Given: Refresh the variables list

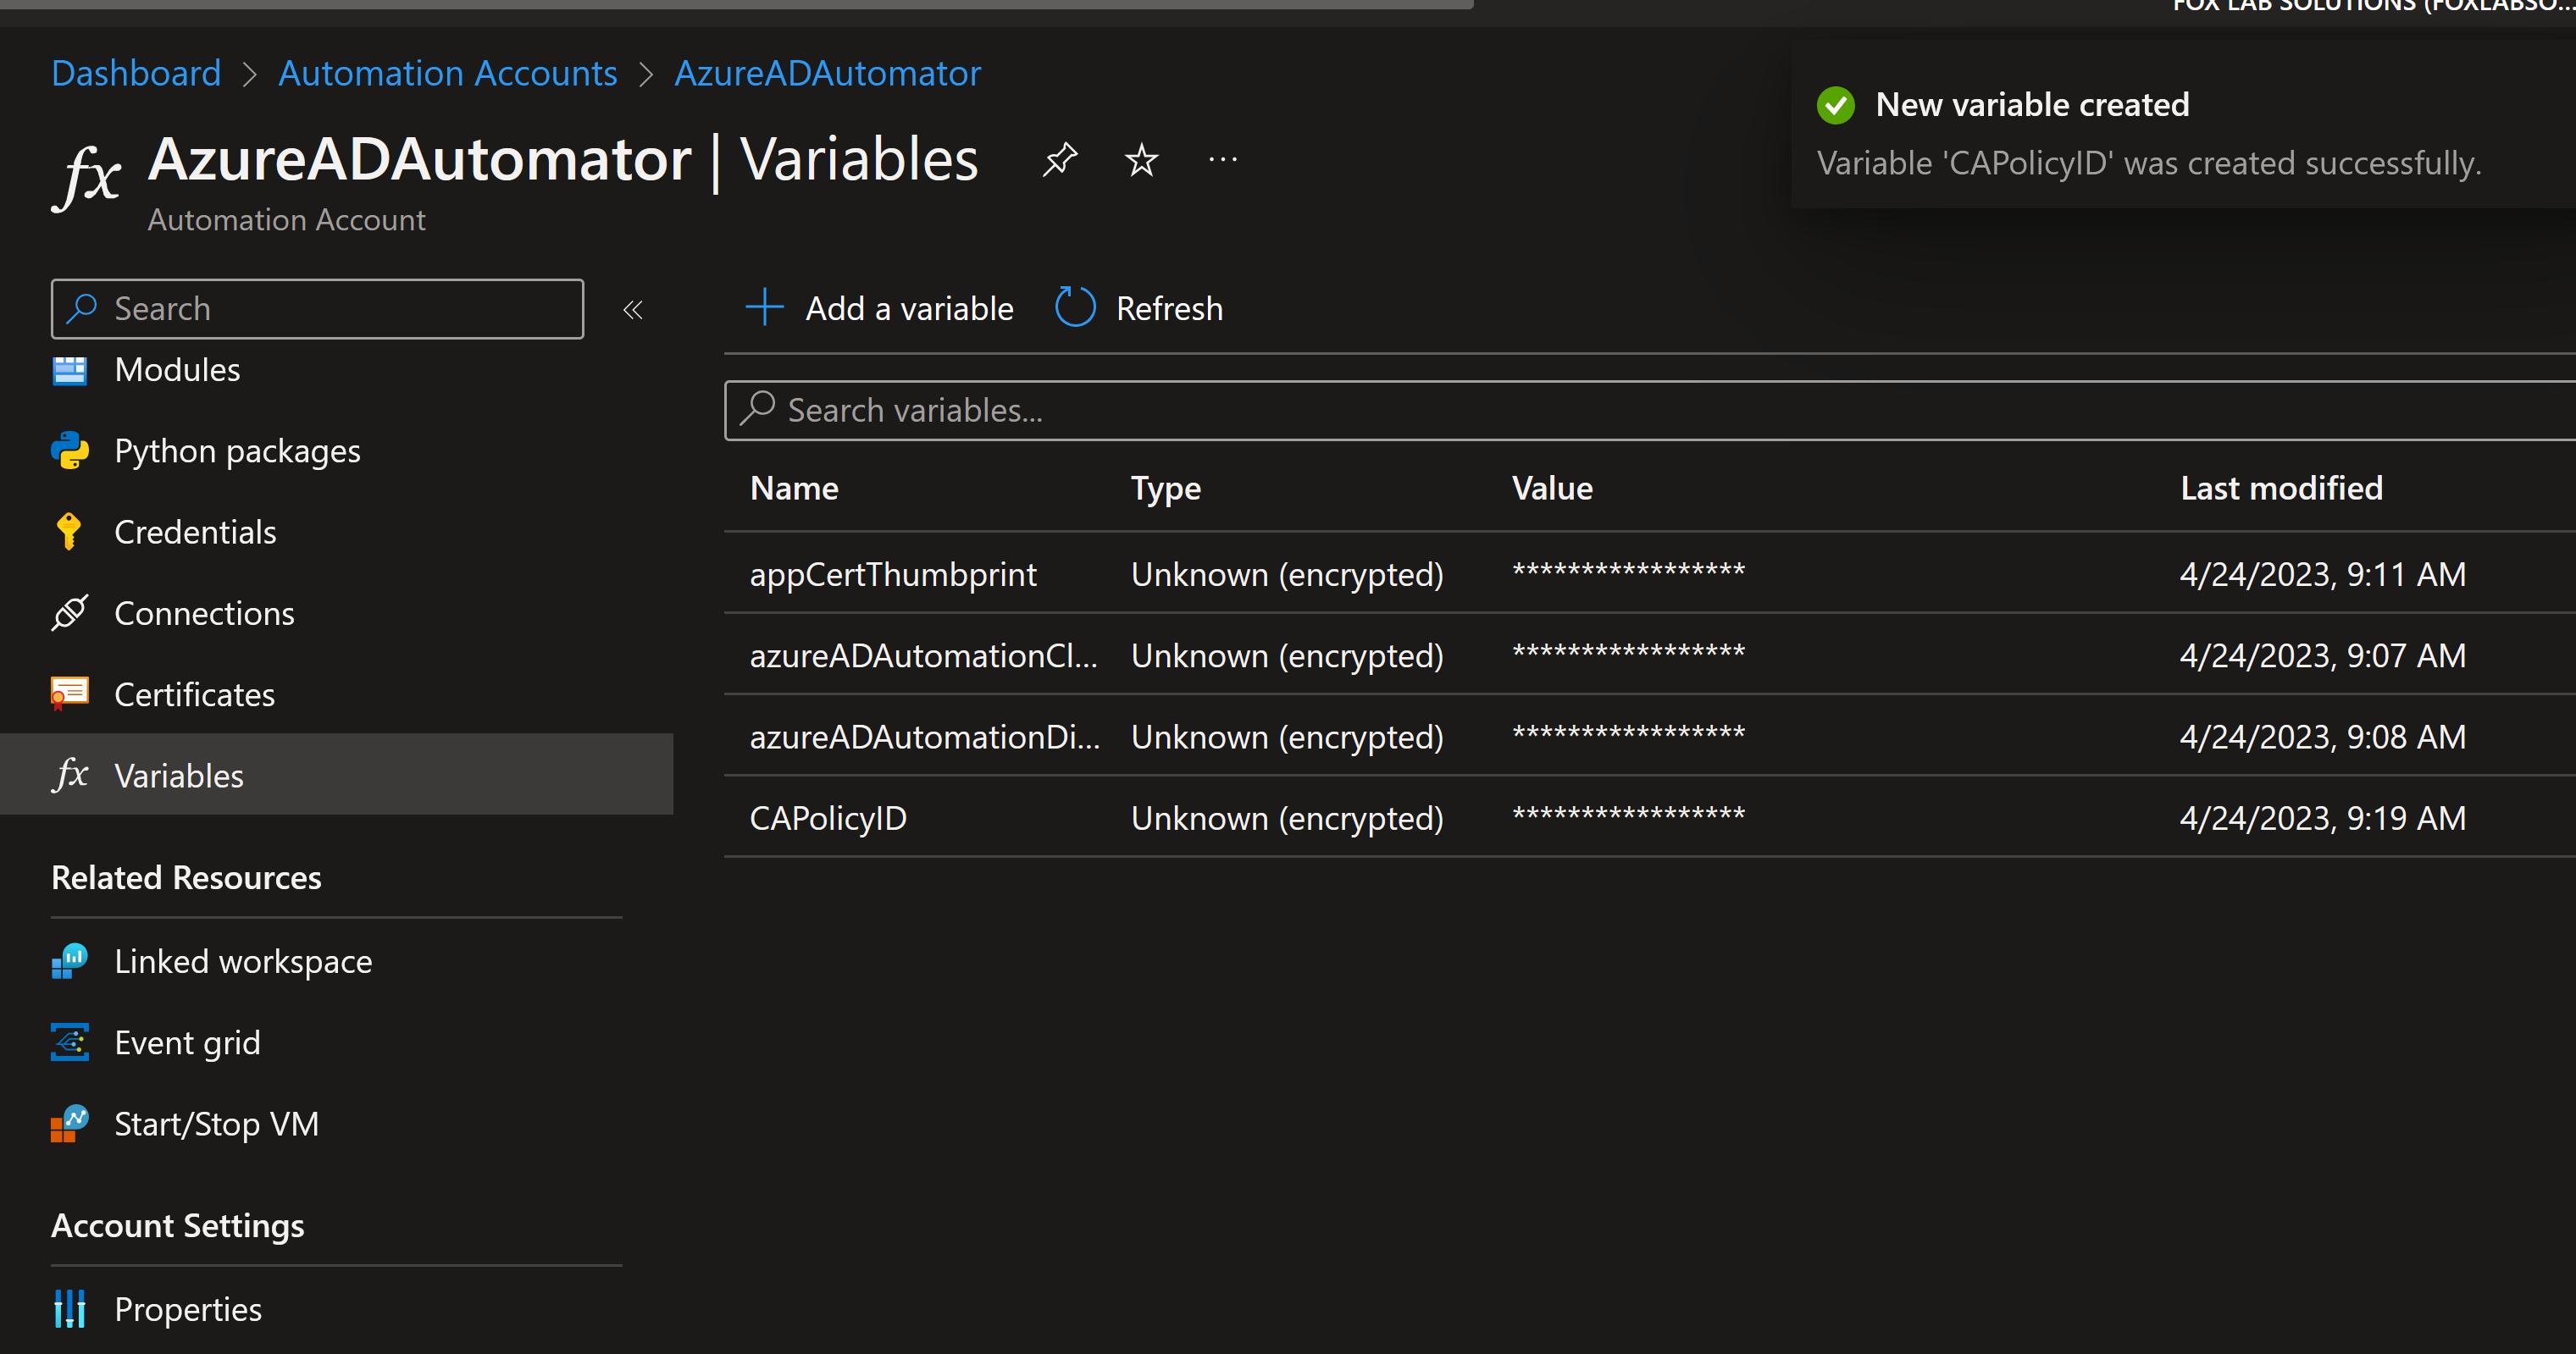Looking at the screenshot, I should pos(1140,308).
